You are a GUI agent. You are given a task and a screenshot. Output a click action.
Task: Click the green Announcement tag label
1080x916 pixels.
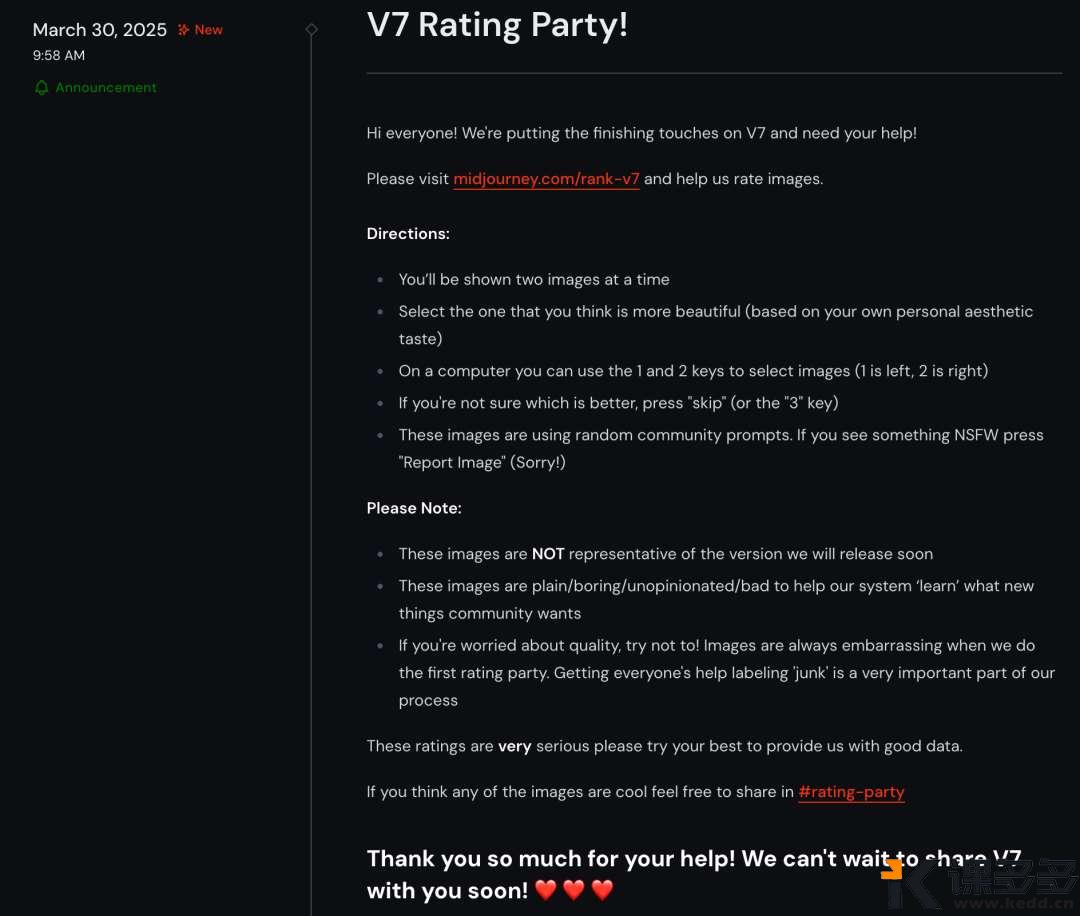coord(106,88)
